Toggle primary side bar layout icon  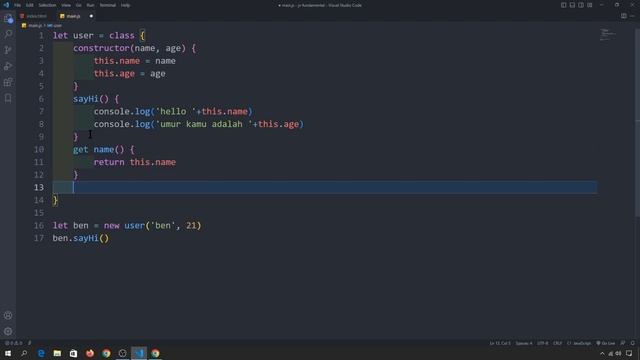[x=564, y=5]
